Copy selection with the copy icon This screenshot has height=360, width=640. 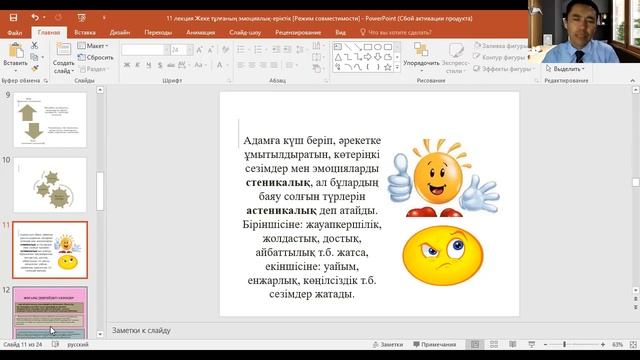point(34,57)
